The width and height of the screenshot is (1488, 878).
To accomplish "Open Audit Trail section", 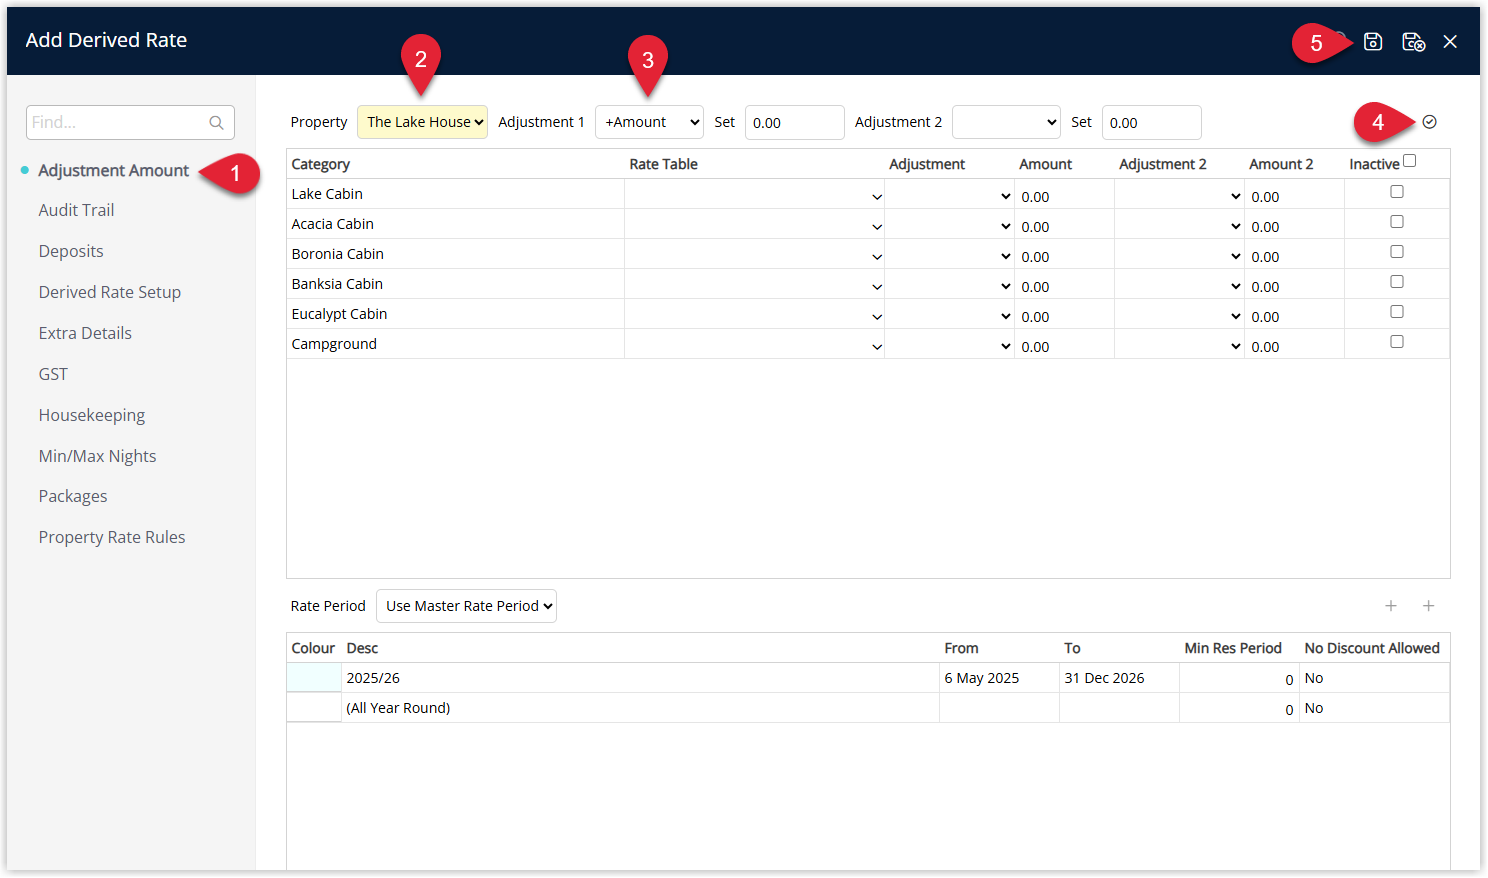I will point(76,210).
